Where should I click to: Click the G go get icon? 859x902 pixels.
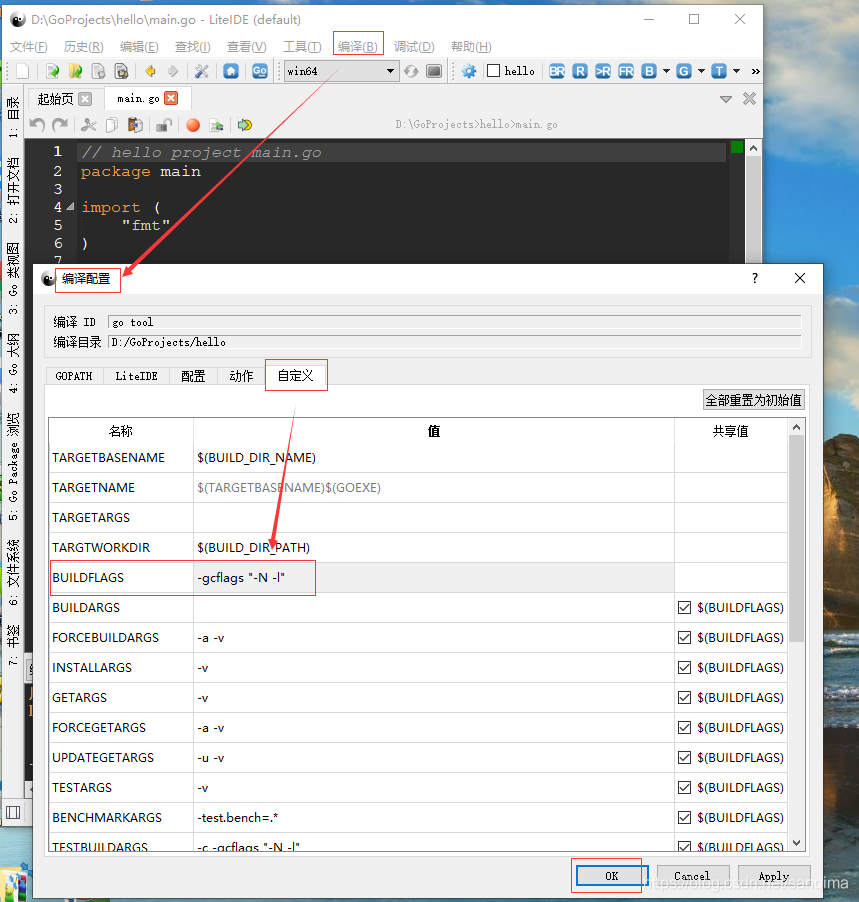tap(684, 71)
